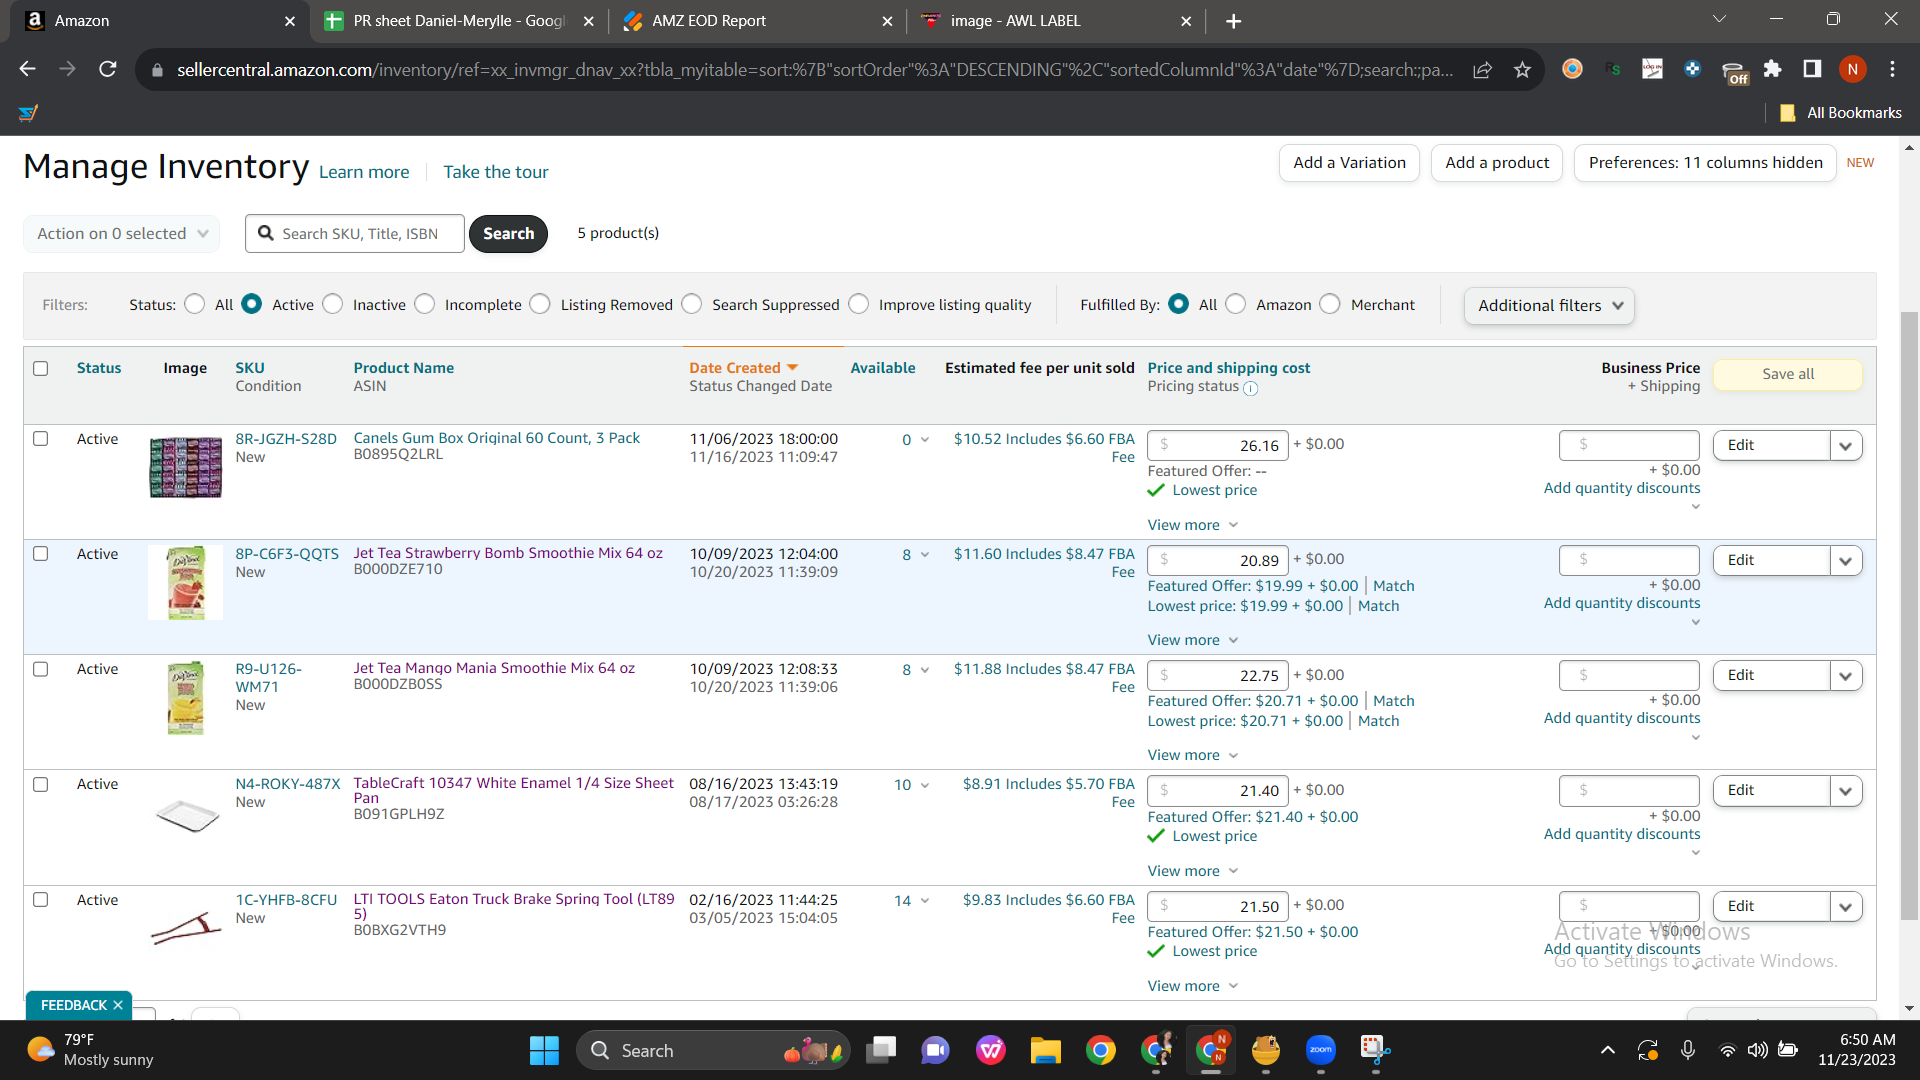Select the Improve listing quality filter
The height and width of the screenshot is (1080, 1920).
pos(859,304)
